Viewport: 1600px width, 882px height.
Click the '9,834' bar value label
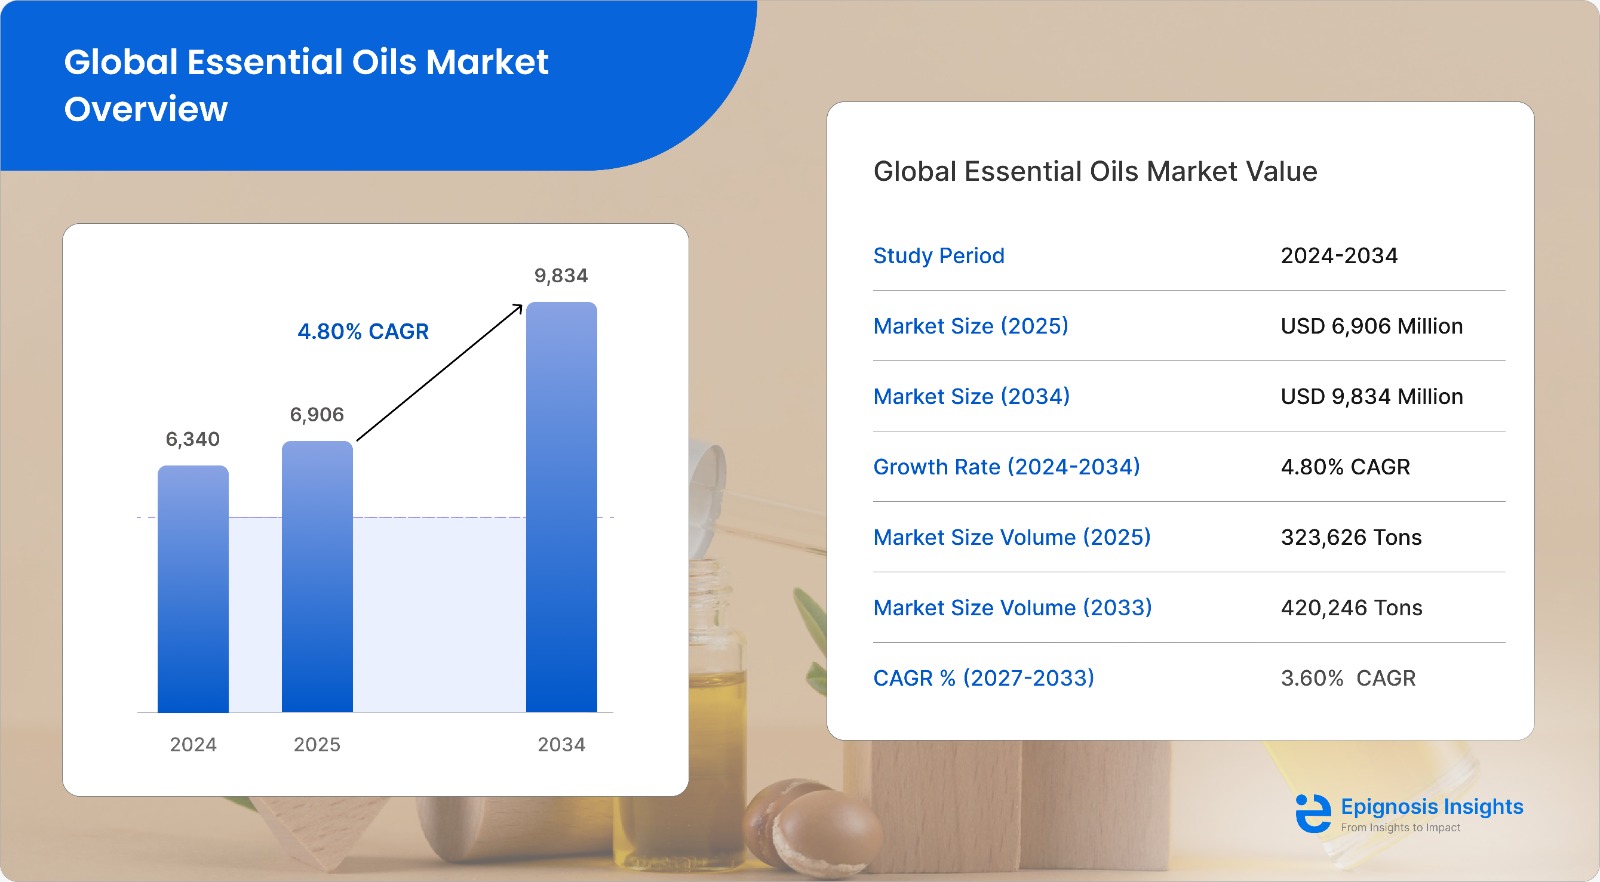coord(561,276)
